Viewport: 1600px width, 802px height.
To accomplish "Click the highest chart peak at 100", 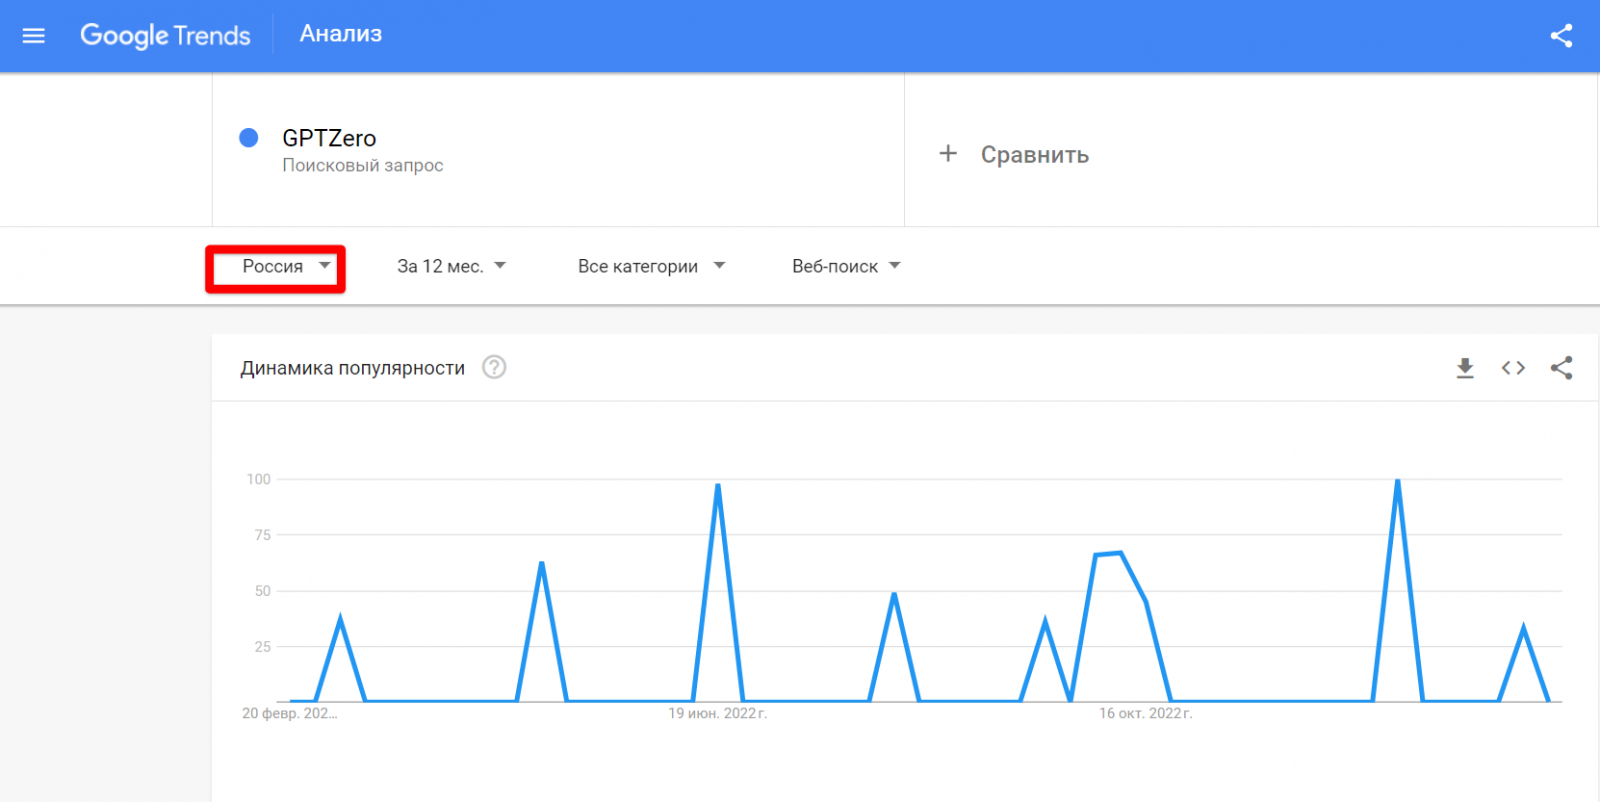I will tap(1397, 482).
